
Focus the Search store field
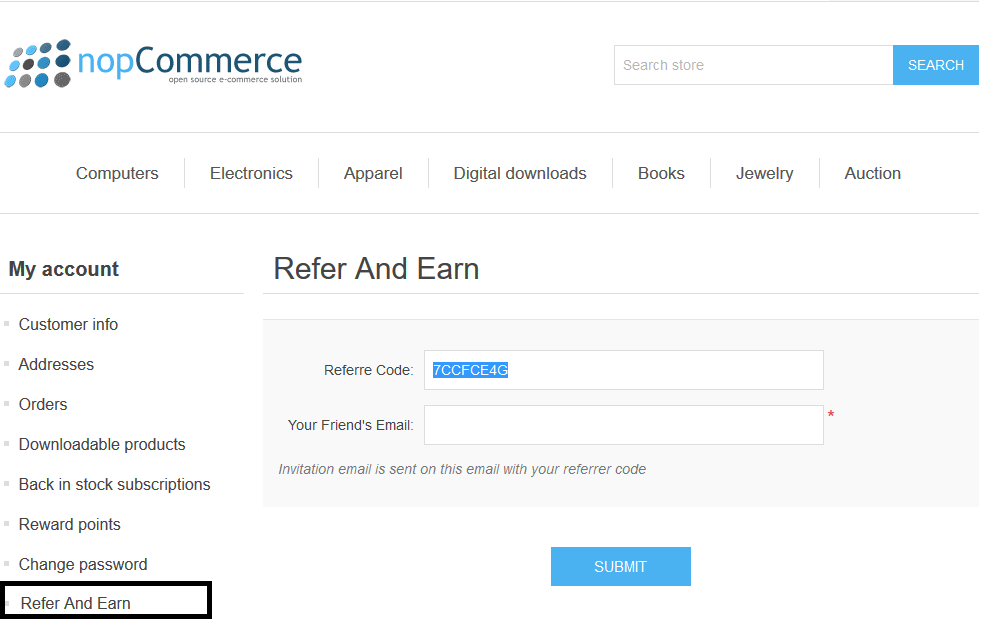click(x=754, y=65)
